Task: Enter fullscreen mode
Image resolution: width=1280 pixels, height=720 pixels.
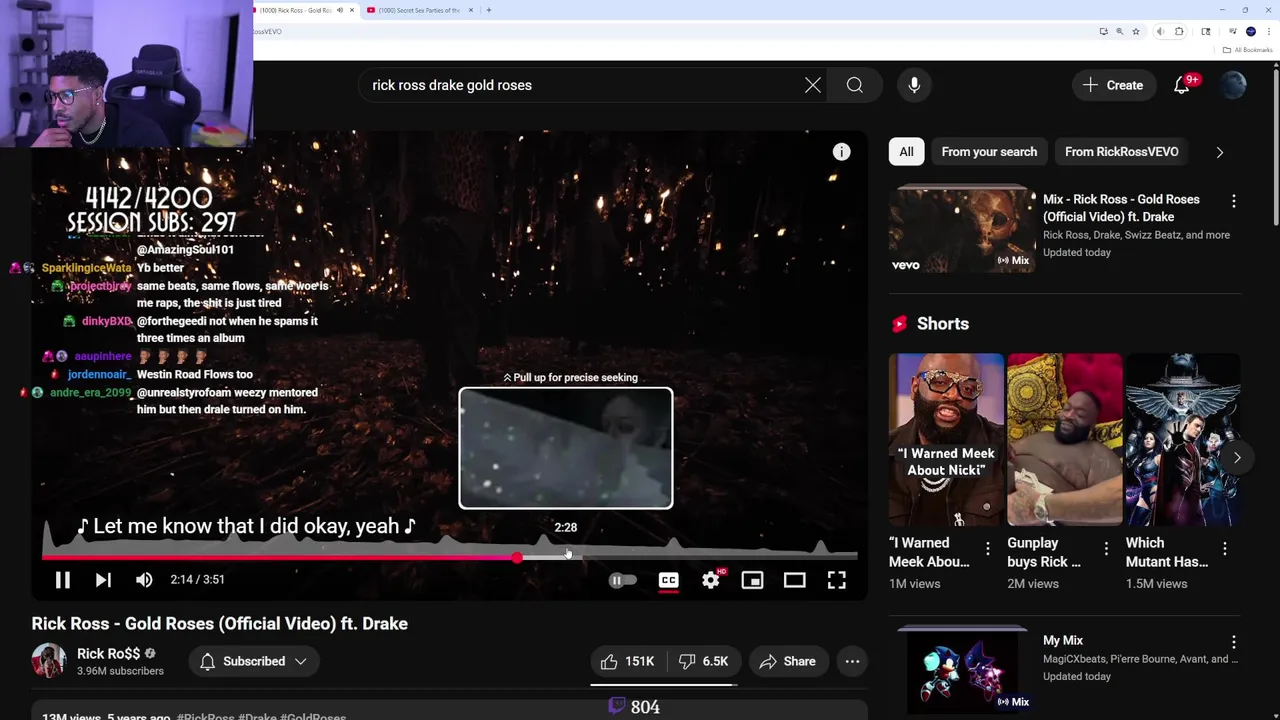Action: [836, 580]
